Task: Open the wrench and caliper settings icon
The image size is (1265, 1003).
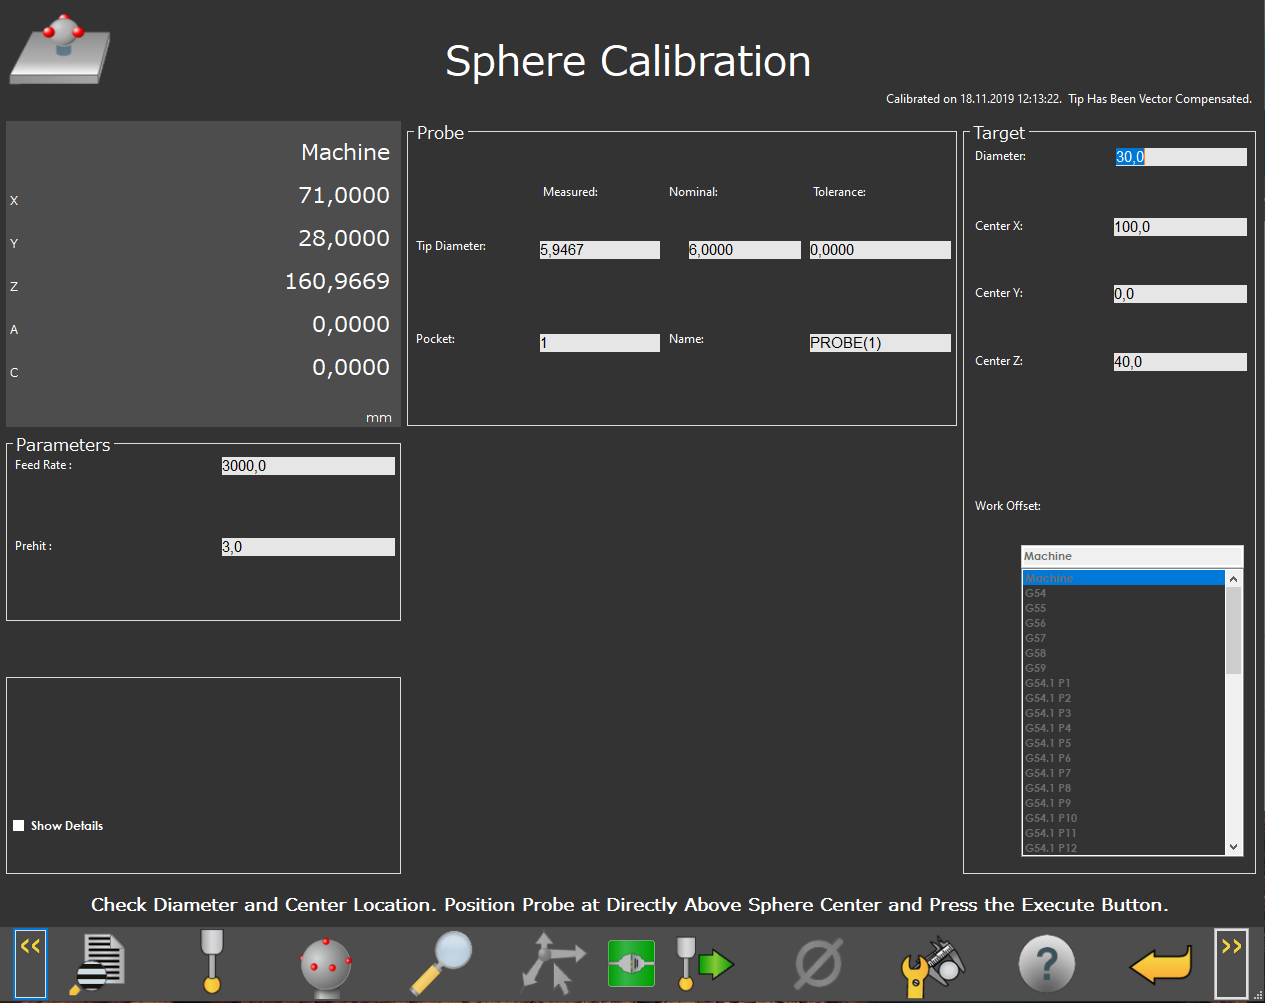Action: tap(932, 966)
